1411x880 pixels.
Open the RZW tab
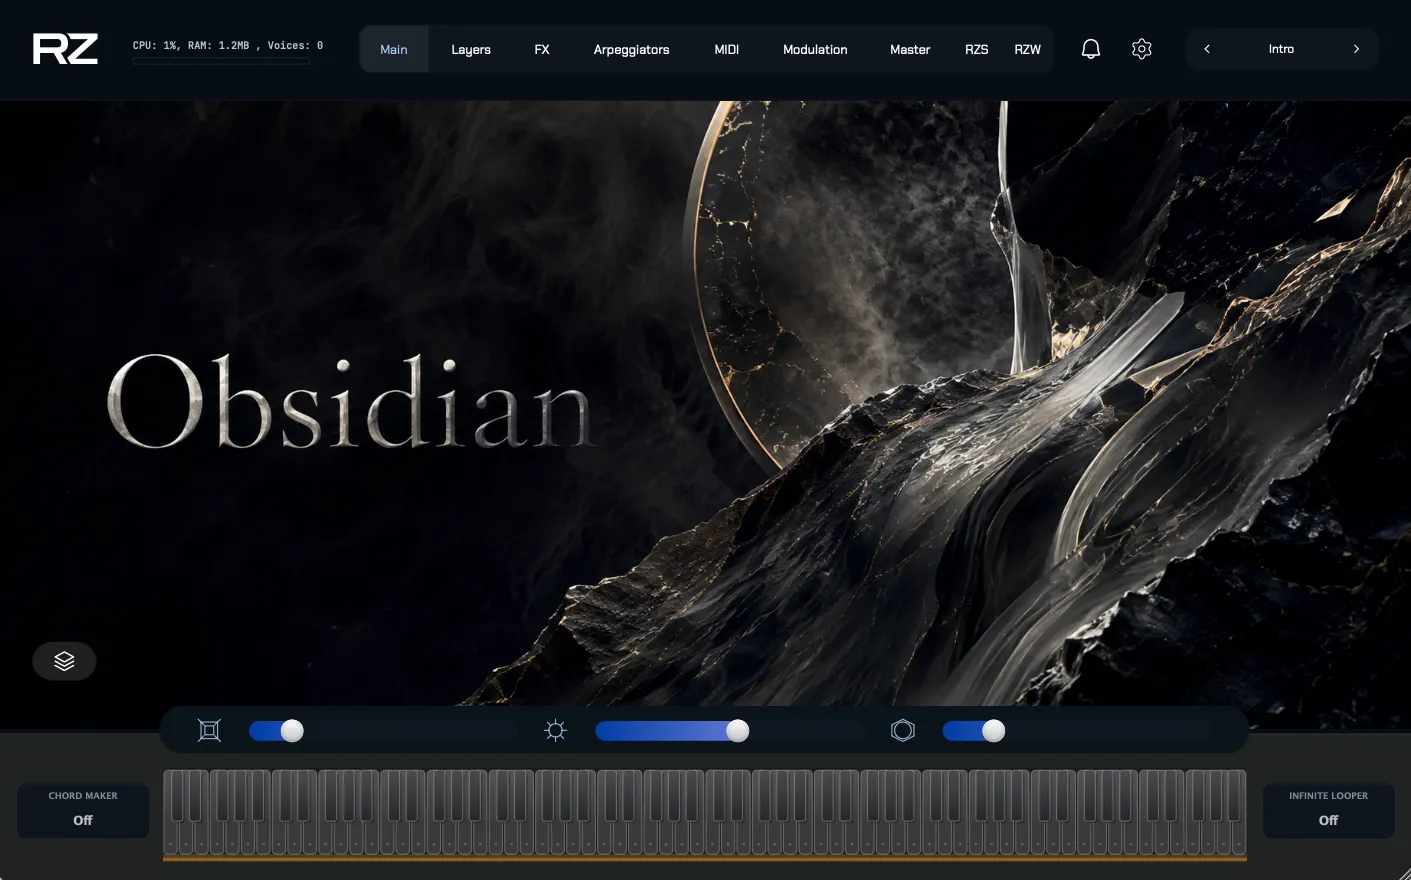coord(1028,49)
